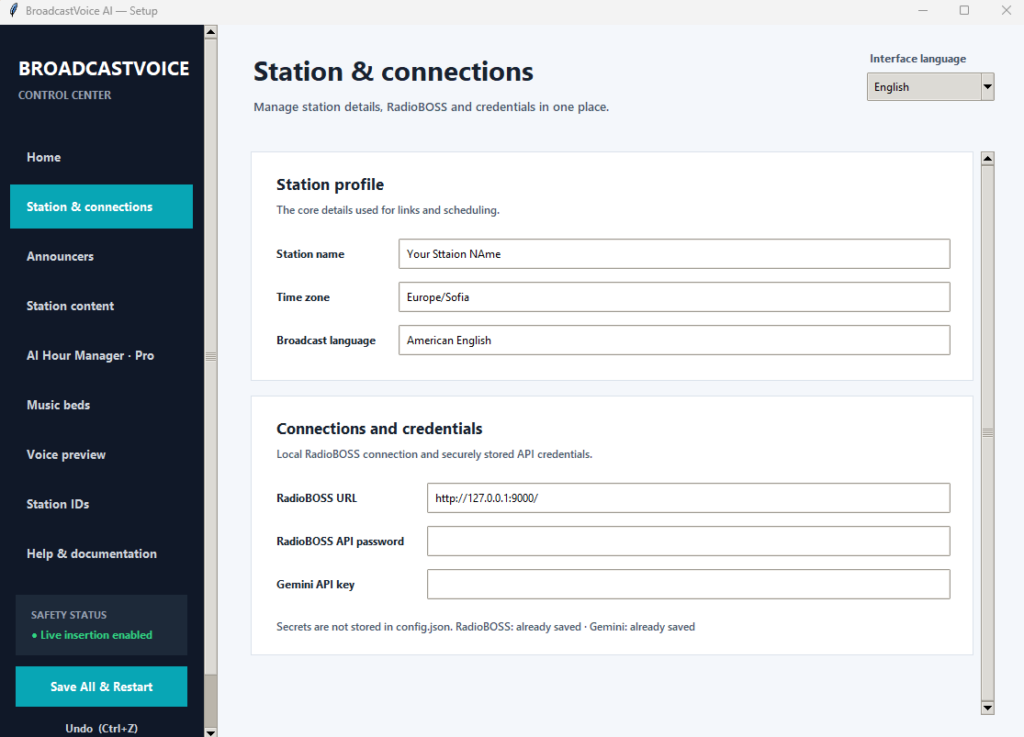Select Station & connections sidebar item
1024x737 pixels.
[x=101, y=207]
